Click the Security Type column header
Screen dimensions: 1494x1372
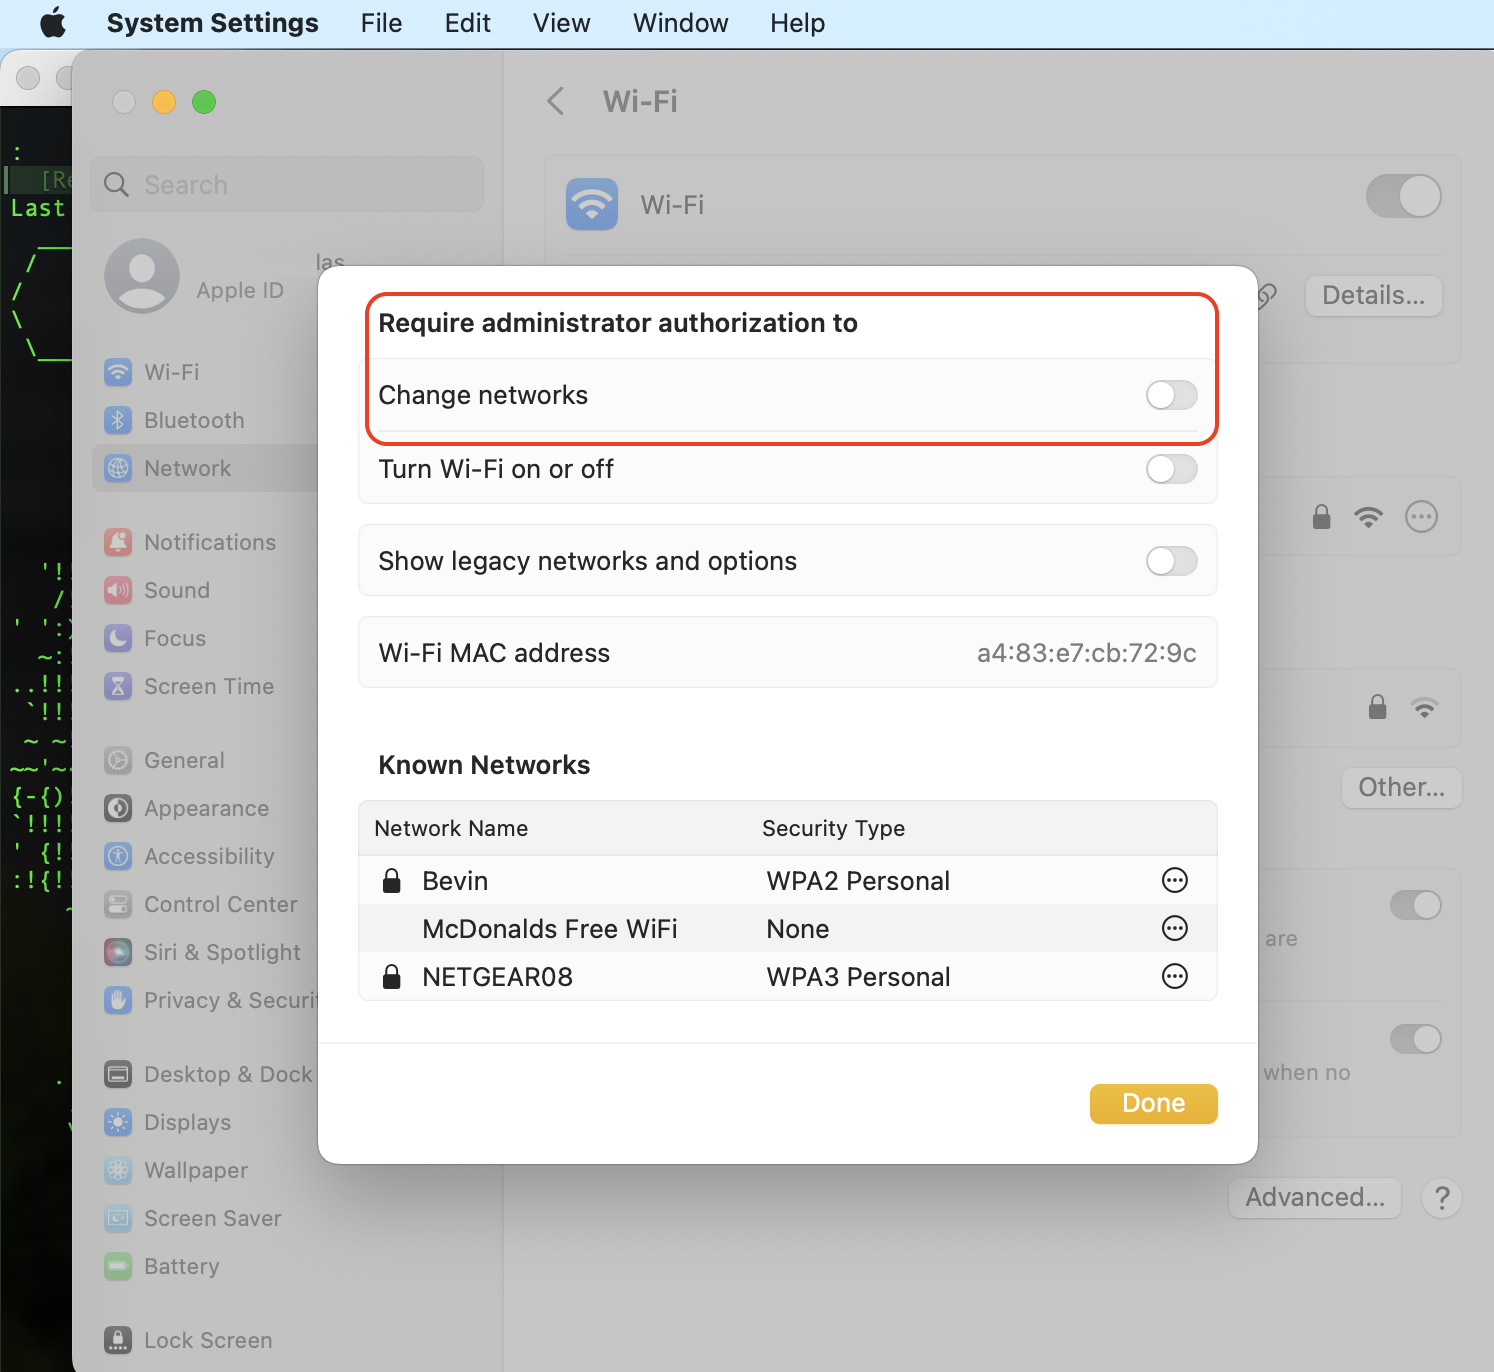833,828
